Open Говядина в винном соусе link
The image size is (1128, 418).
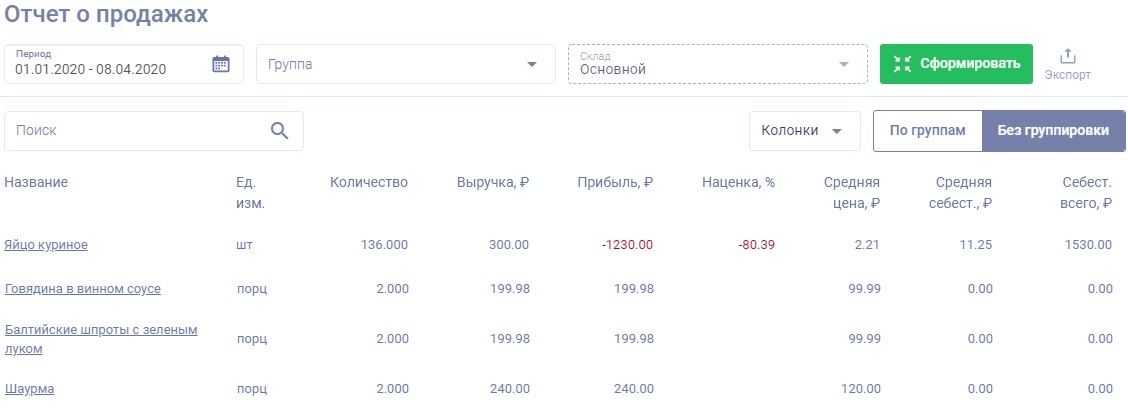pyautogui.click(x=83, y=289)
